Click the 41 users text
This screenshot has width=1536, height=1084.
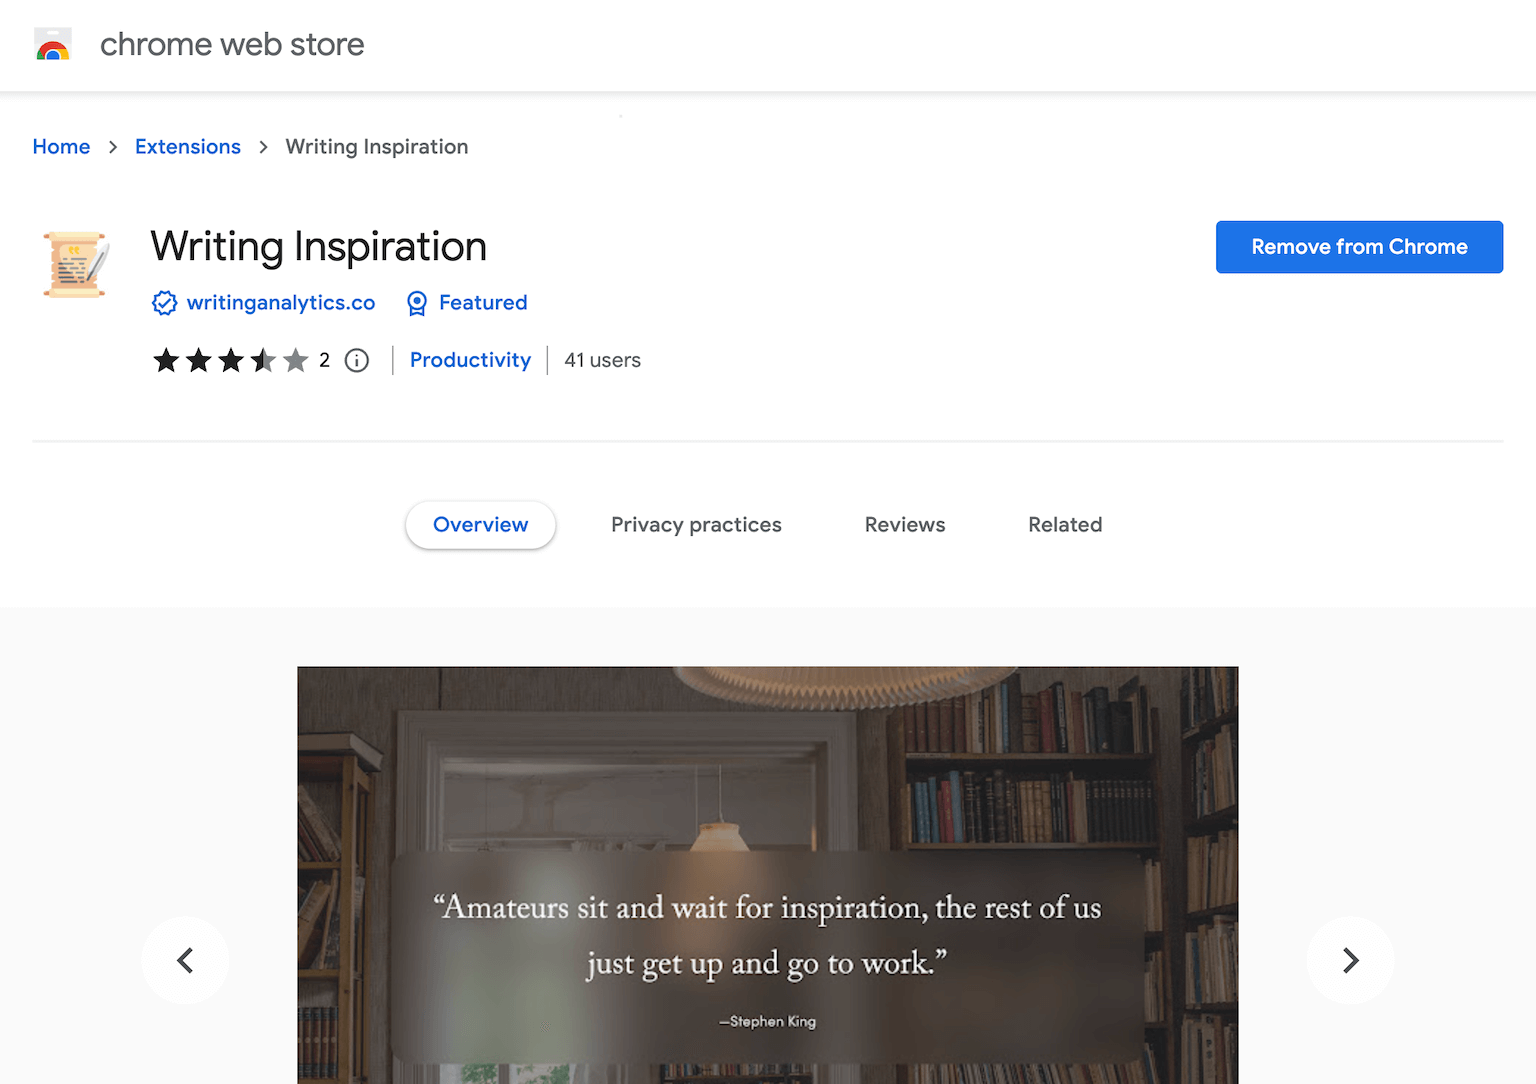pyautogui.click(x=603, y=360)
